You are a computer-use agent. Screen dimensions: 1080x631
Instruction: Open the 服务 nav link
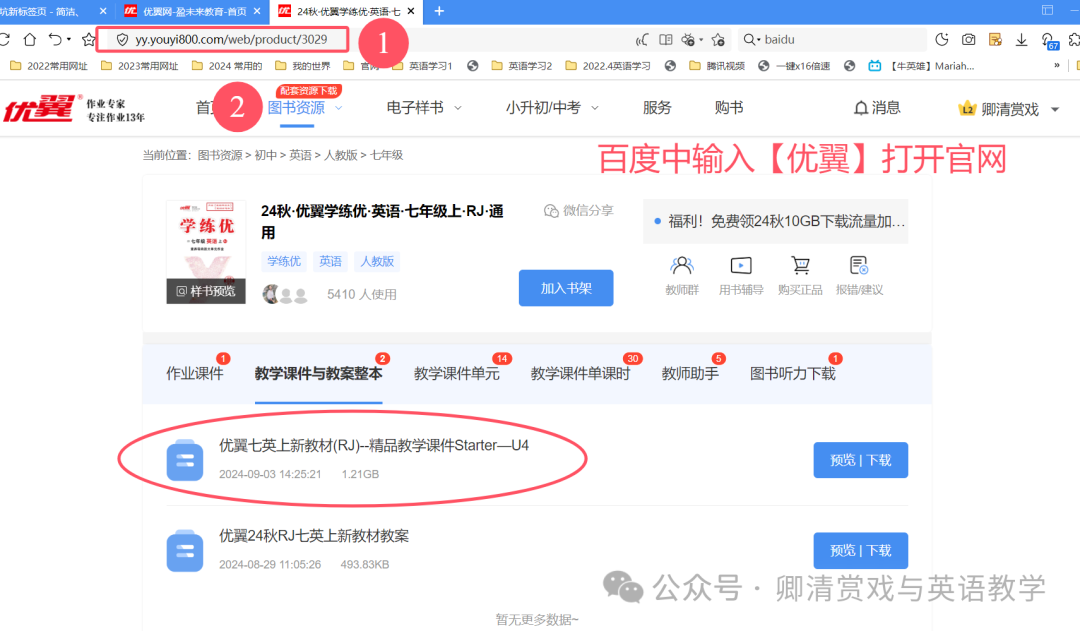(x=656, y=108)
